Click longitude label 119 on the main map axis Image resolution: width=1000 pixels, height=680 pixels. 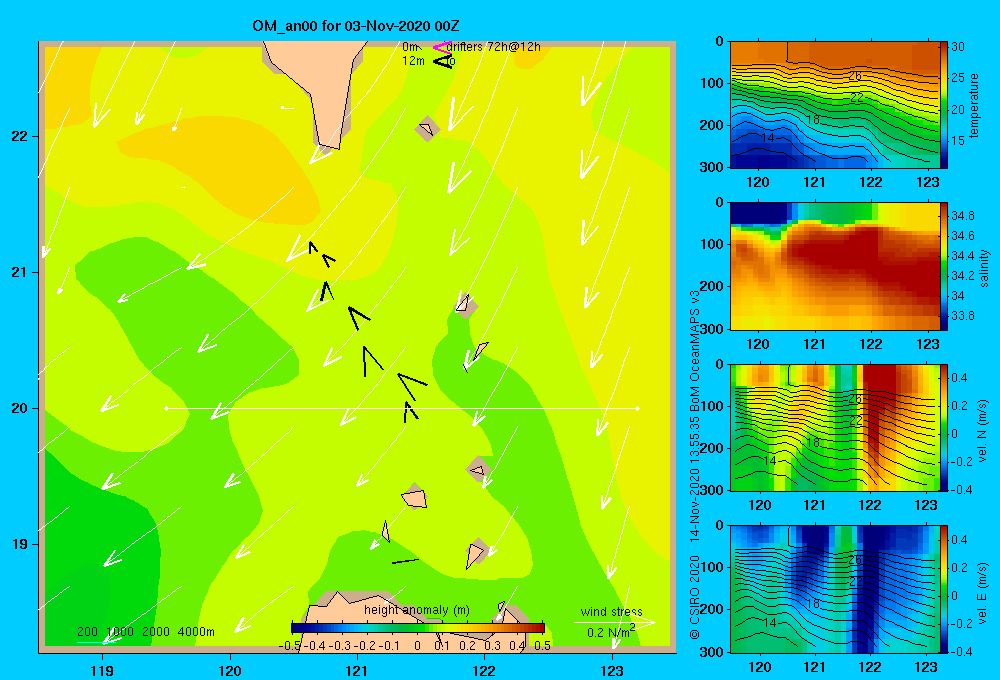(102, 670)
